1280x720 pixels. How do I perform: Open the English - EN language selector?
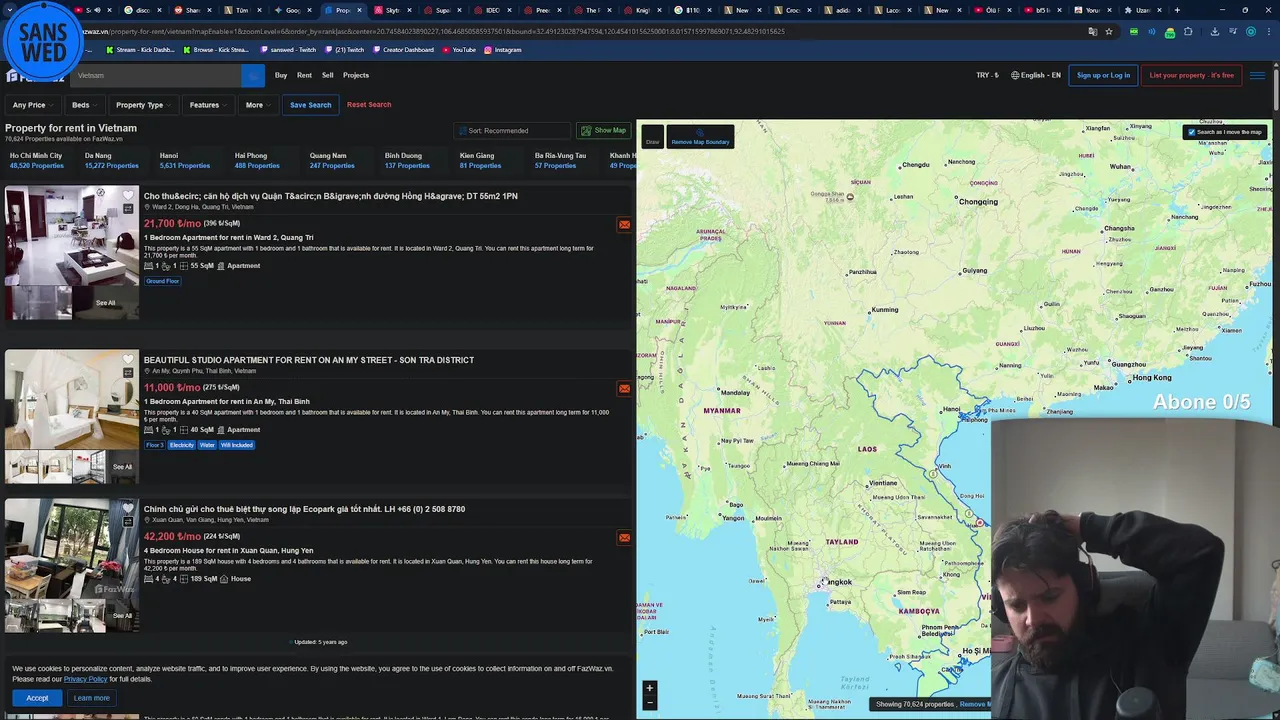[1036, 75]
